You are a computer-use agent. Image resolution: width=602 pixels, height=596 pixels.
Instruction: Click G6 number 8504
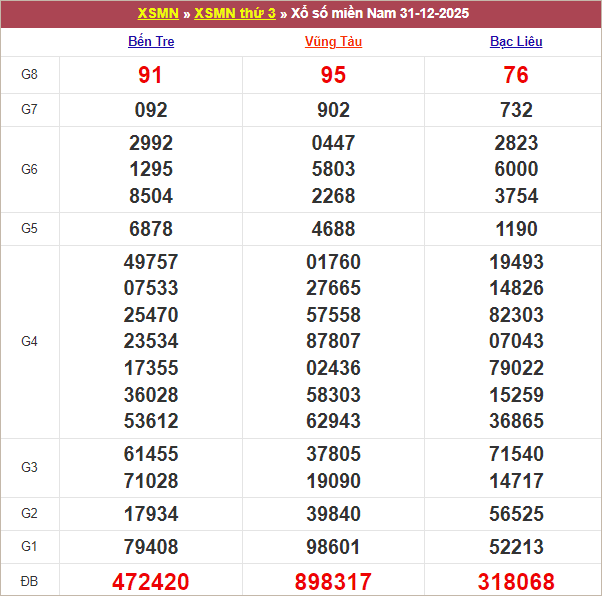(151, 196)
